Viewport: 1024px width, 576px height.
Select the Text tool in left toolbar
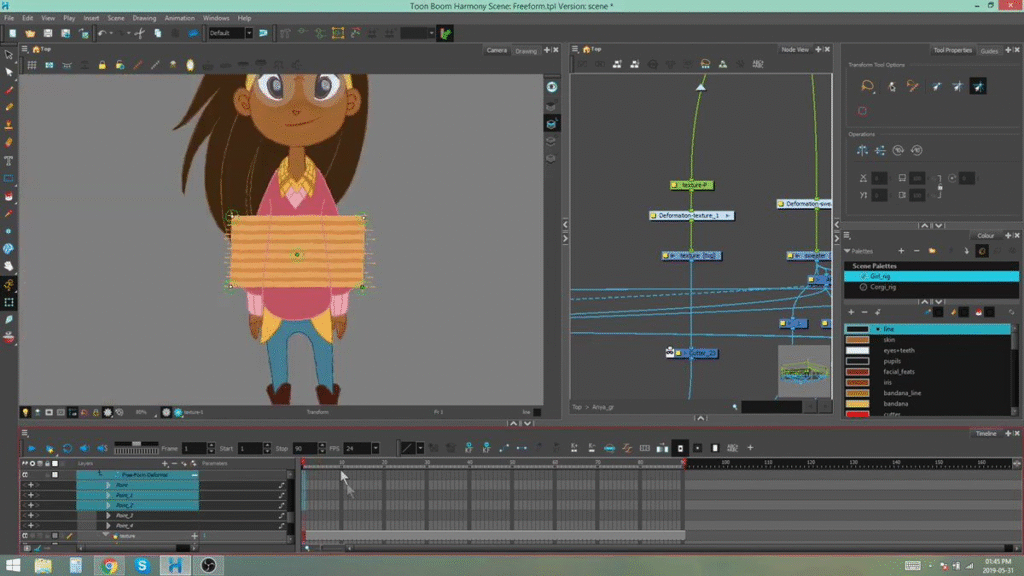pyautogui.click(x=9, y=160)
